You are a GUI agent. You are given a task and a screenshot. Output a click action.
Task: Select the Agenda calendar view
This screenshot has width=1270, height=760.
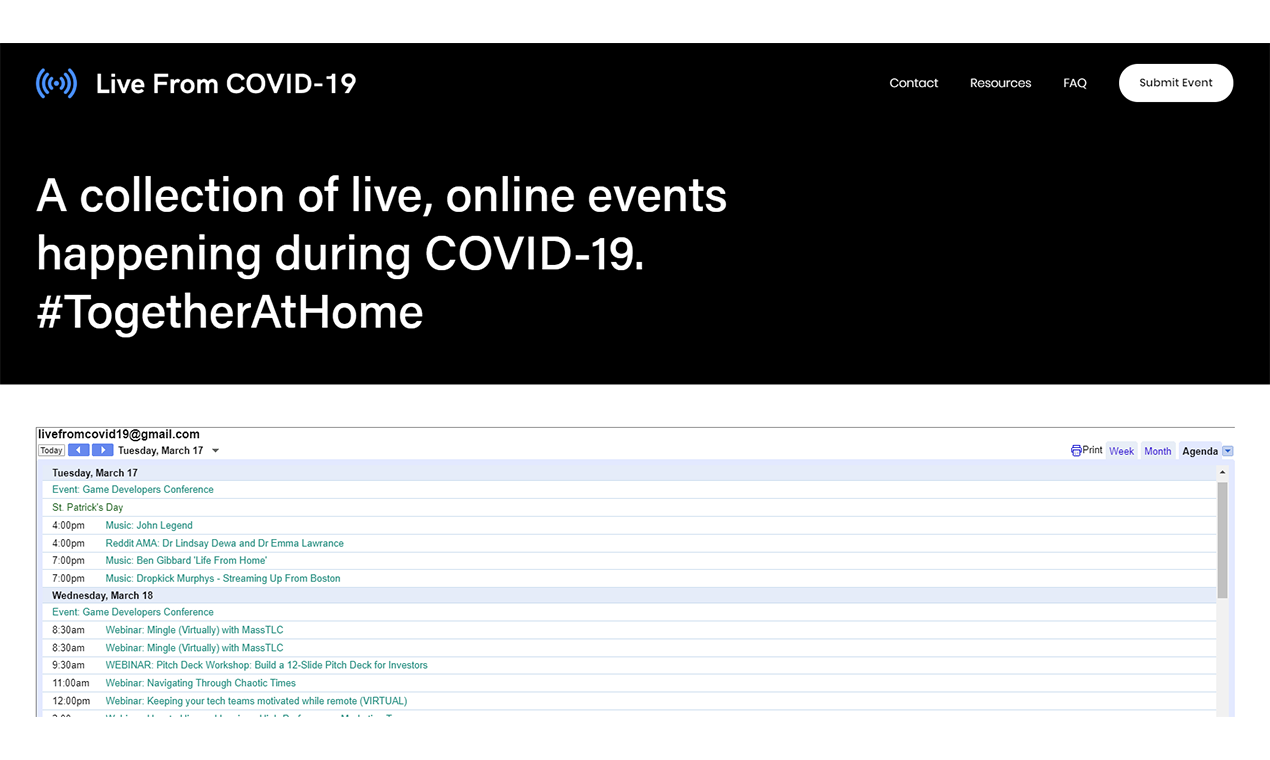[x=1197, y=450]
